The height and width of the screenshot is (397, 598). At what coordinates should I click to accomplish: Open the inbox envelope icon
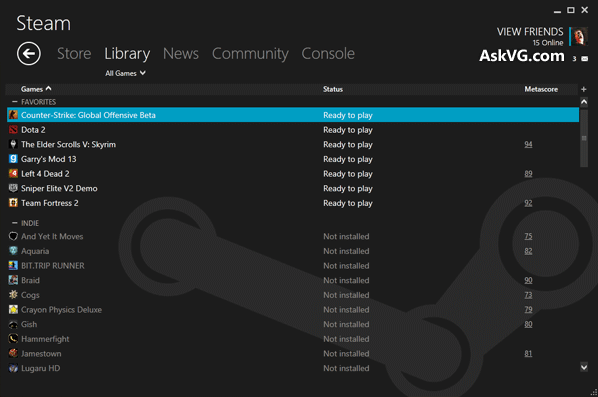click(x=584, y=59)
